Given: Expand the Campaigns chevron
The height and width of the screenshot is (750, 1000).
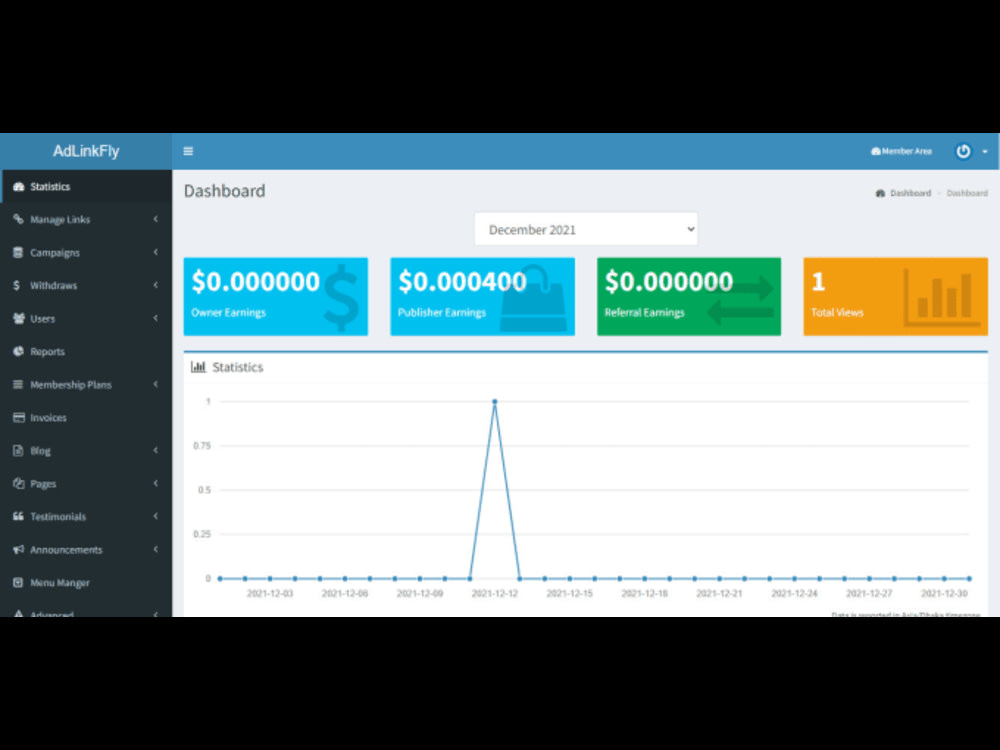Looking at the screenshot, I should pyautogui.click(x=156, y=253).
